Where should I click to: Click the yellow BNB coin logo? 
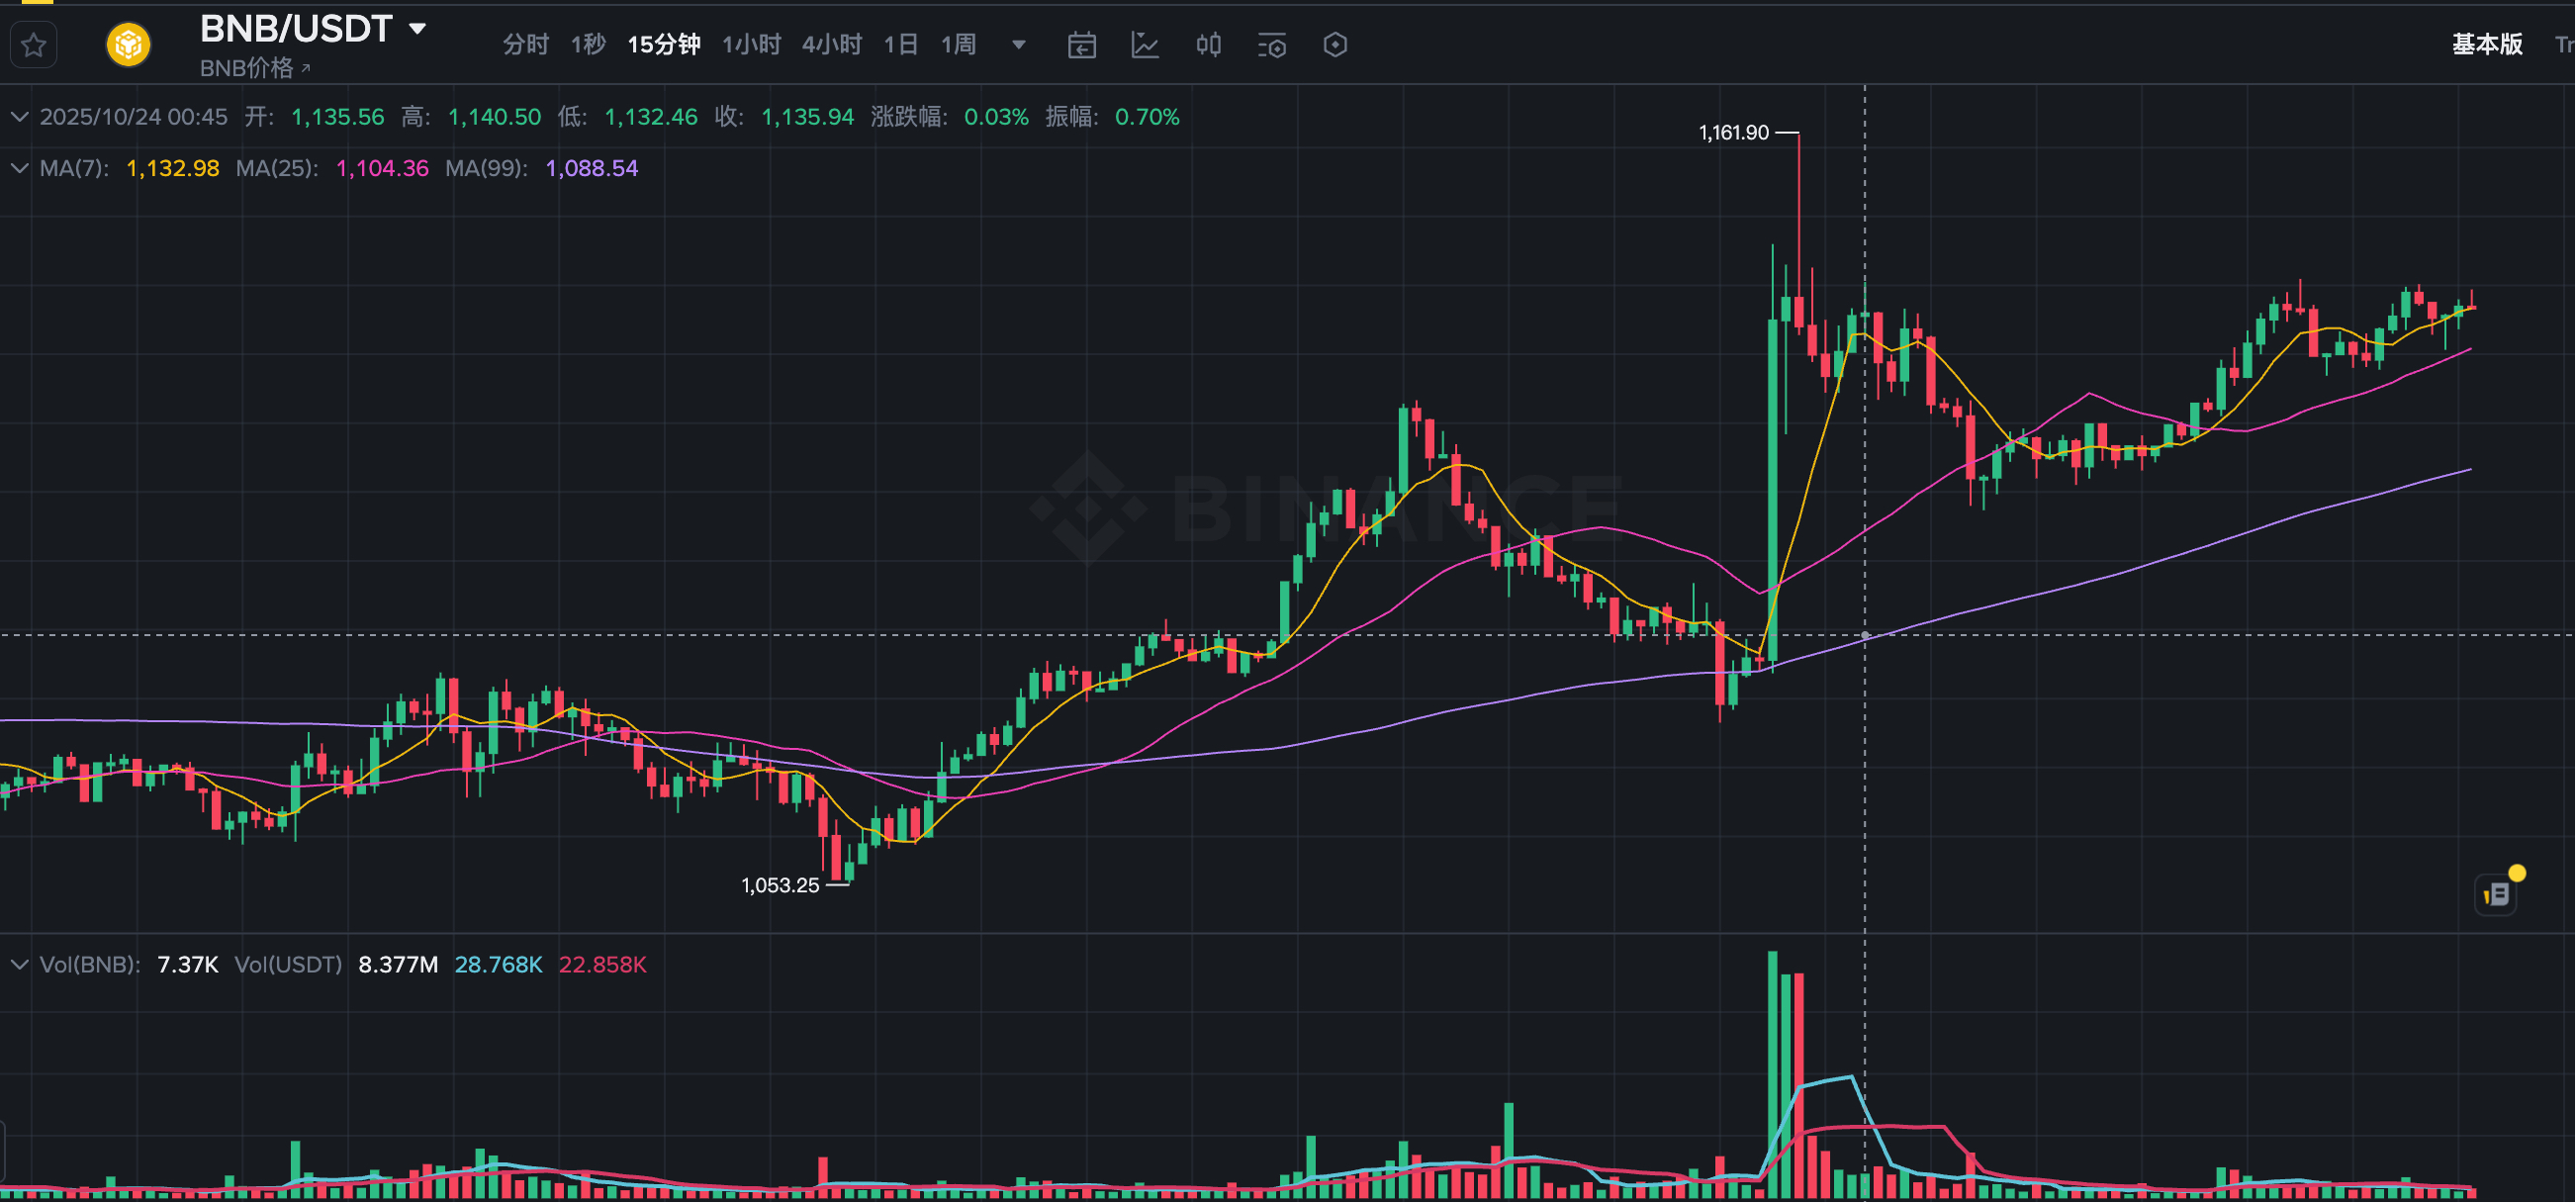coord(128,45)
